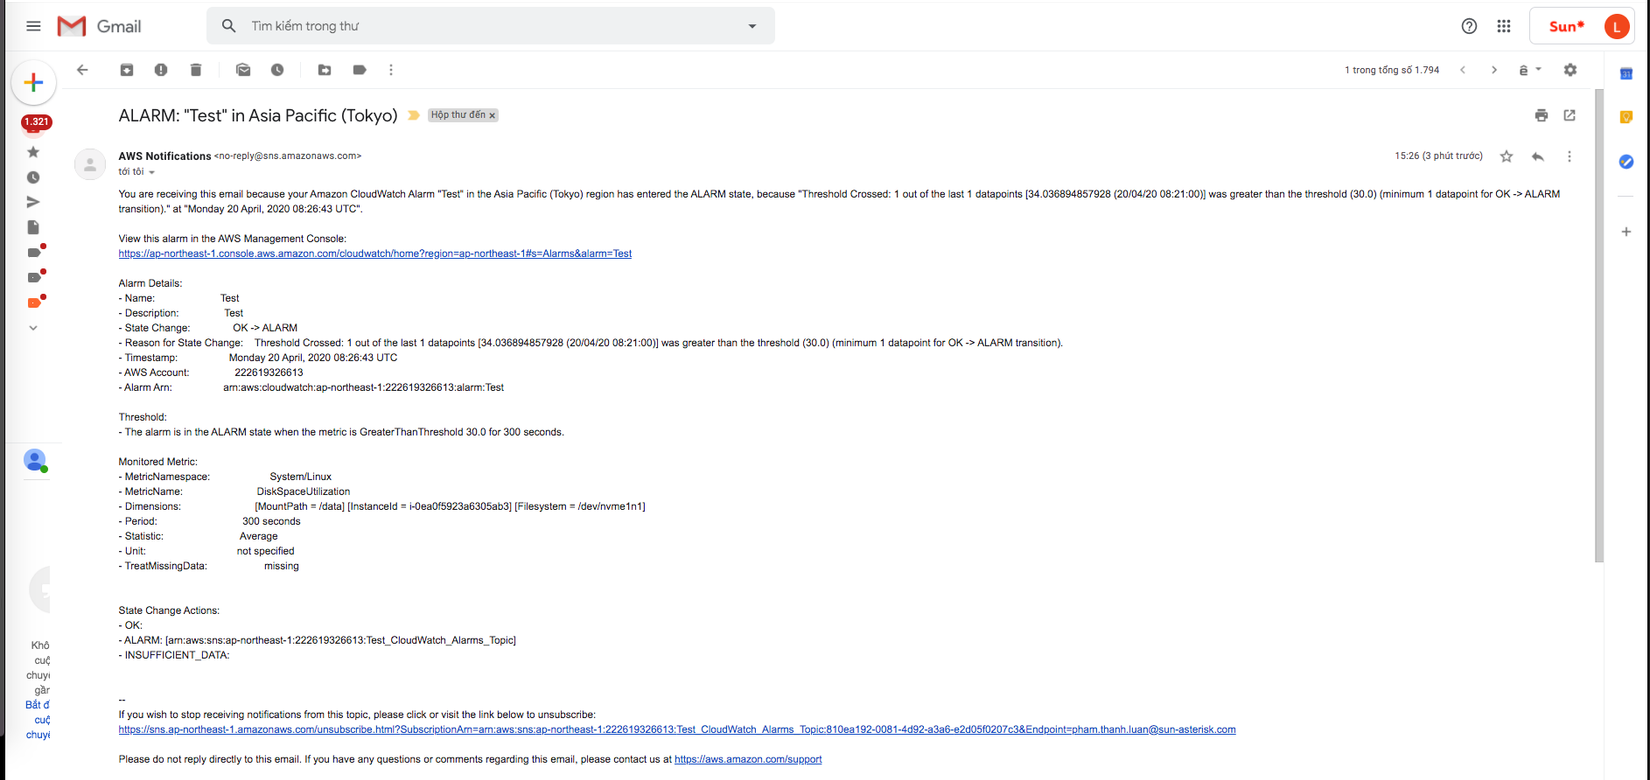Mark the email as unread
This screenshot has height=780, width=1650.
point(243,70)
